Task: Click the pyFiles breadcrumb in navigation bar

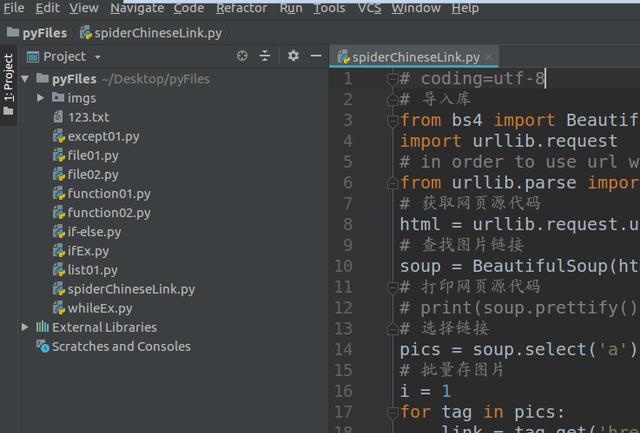Action: click(x=37, y=33)
